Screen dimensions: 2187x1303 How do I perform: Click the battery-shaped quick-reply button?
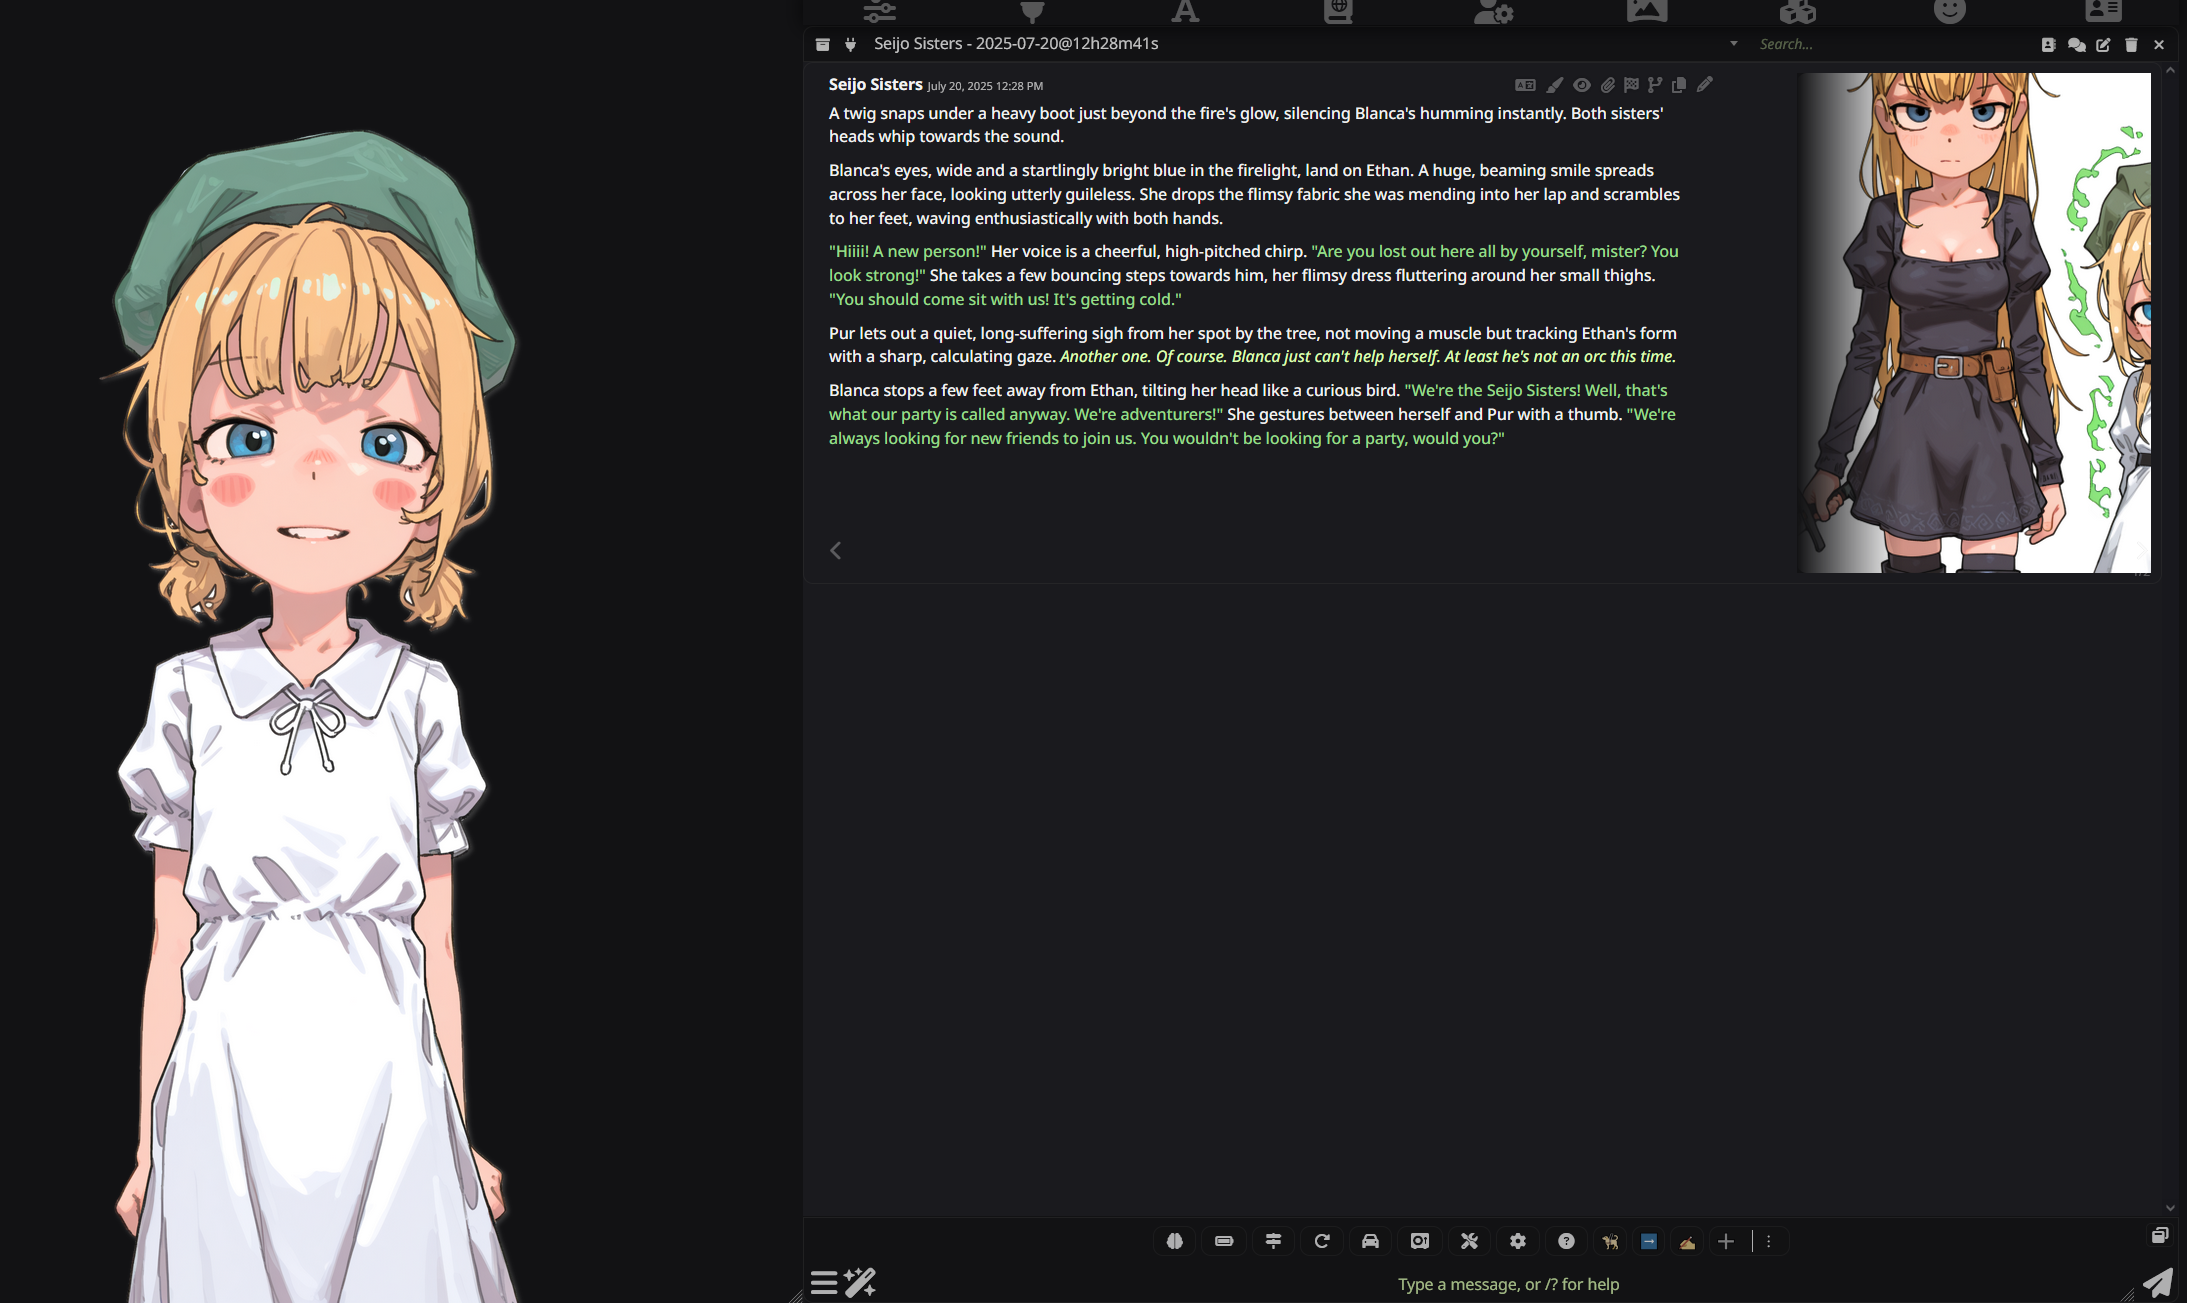point(1224,1241)
